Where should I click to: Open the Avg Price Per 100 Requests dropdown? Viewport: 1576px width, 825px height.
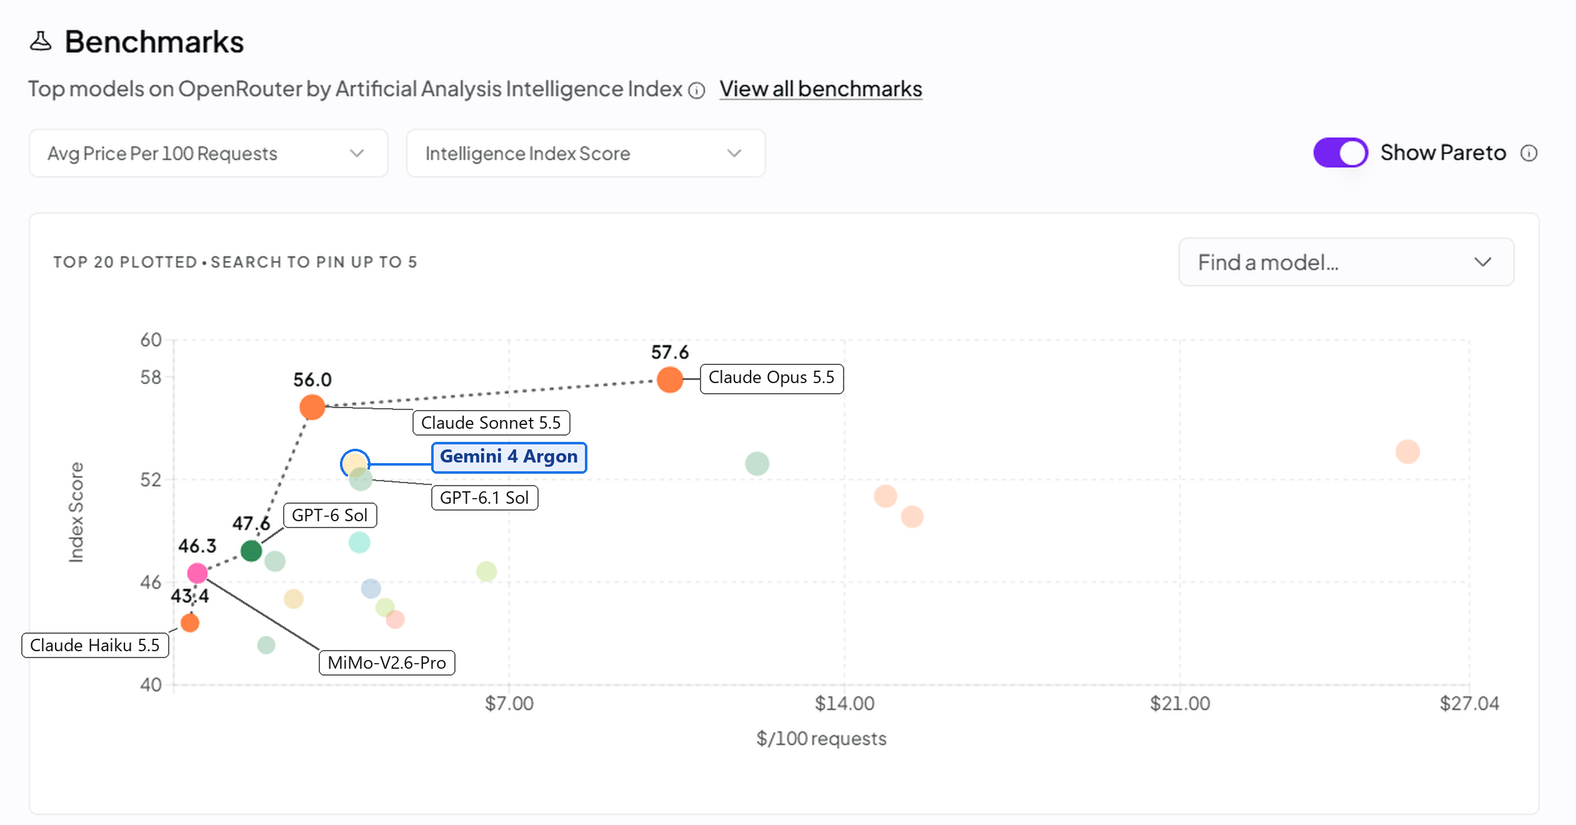tap(208, 153)
